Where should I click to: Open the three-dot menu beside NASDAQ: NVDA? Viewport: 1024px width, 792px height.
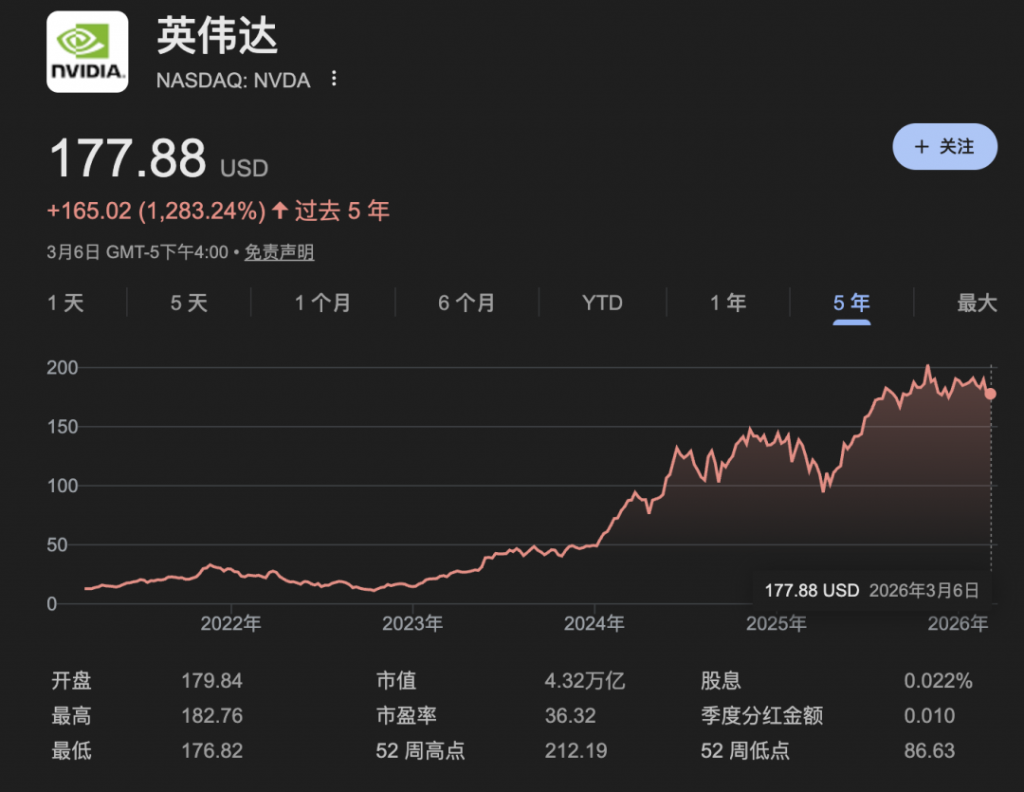point(335,80)
